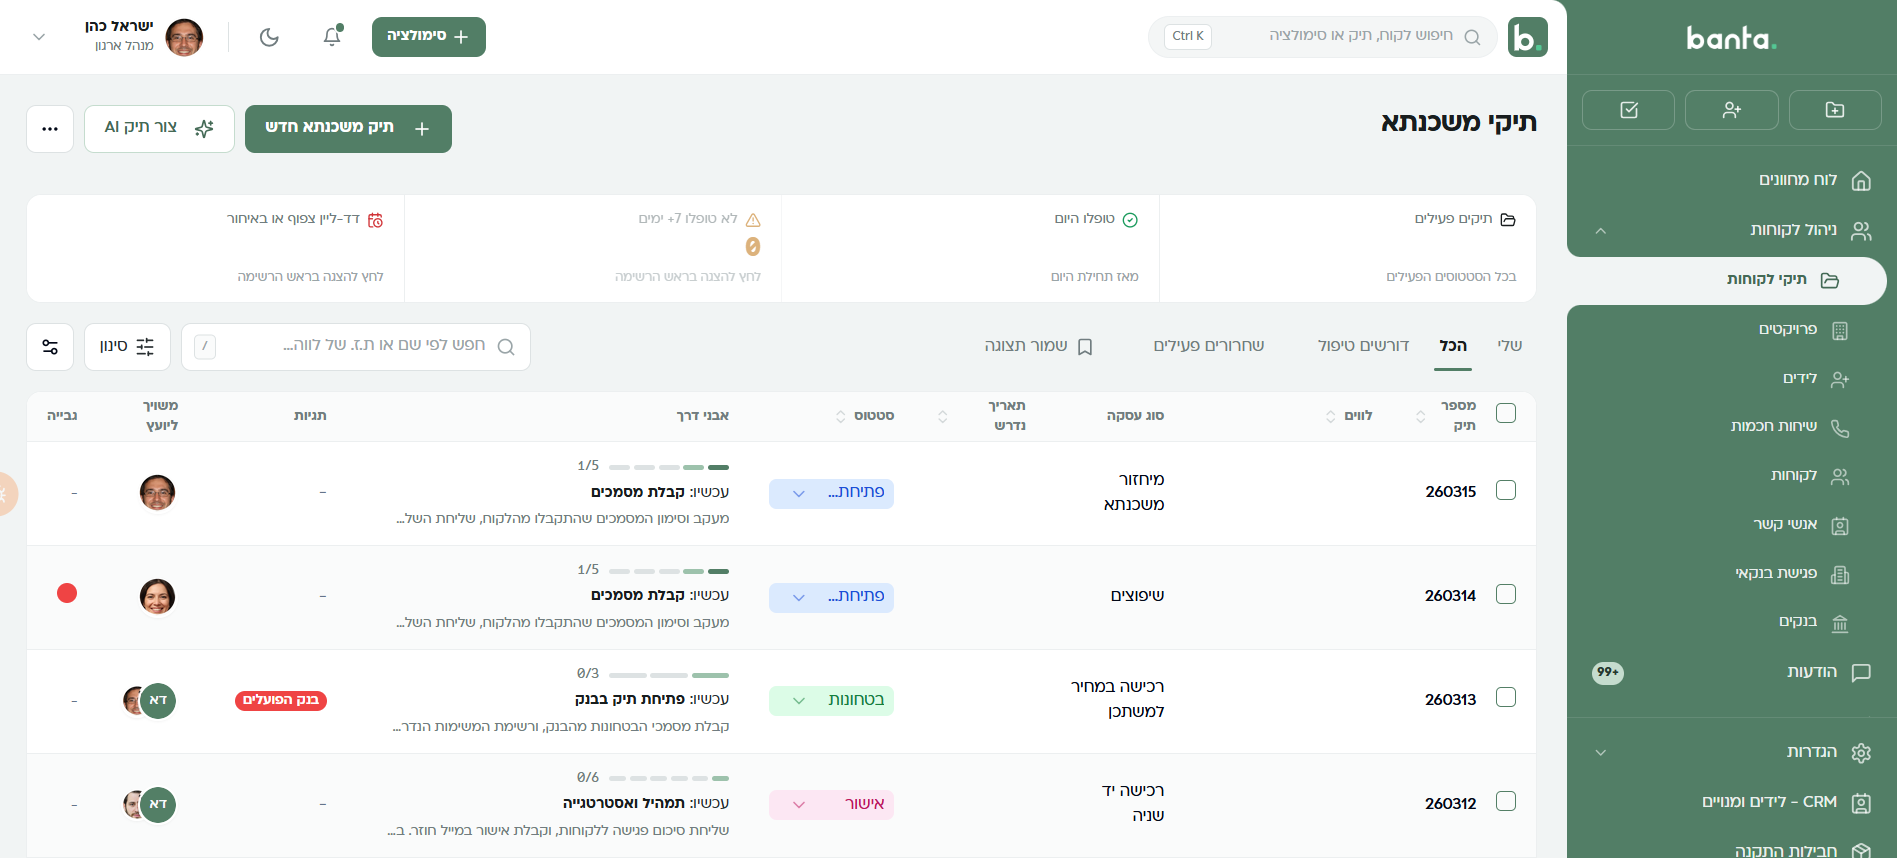This screenshot has width=1897, height=858.
Task: Check the checkbox for file 260315
Action: [1506, 490]
